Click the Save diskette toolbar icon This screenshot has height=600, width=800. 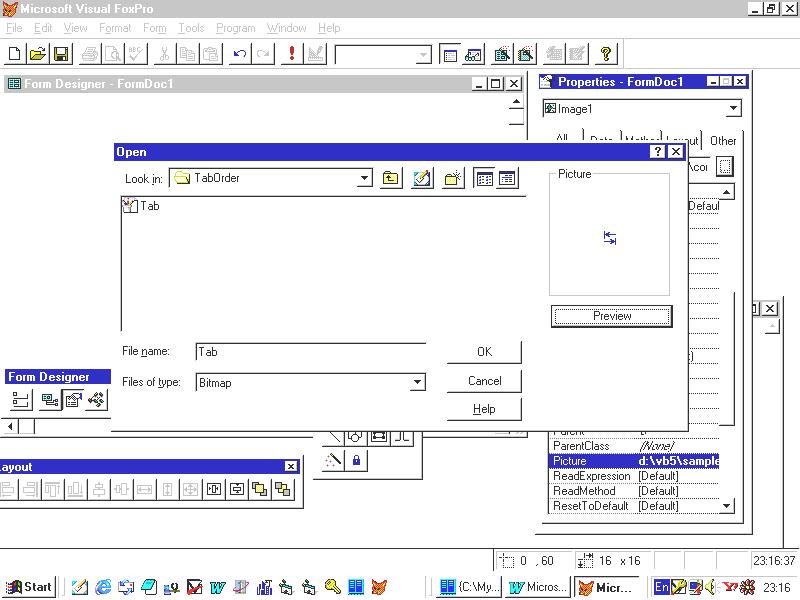(x=61, y=54)
